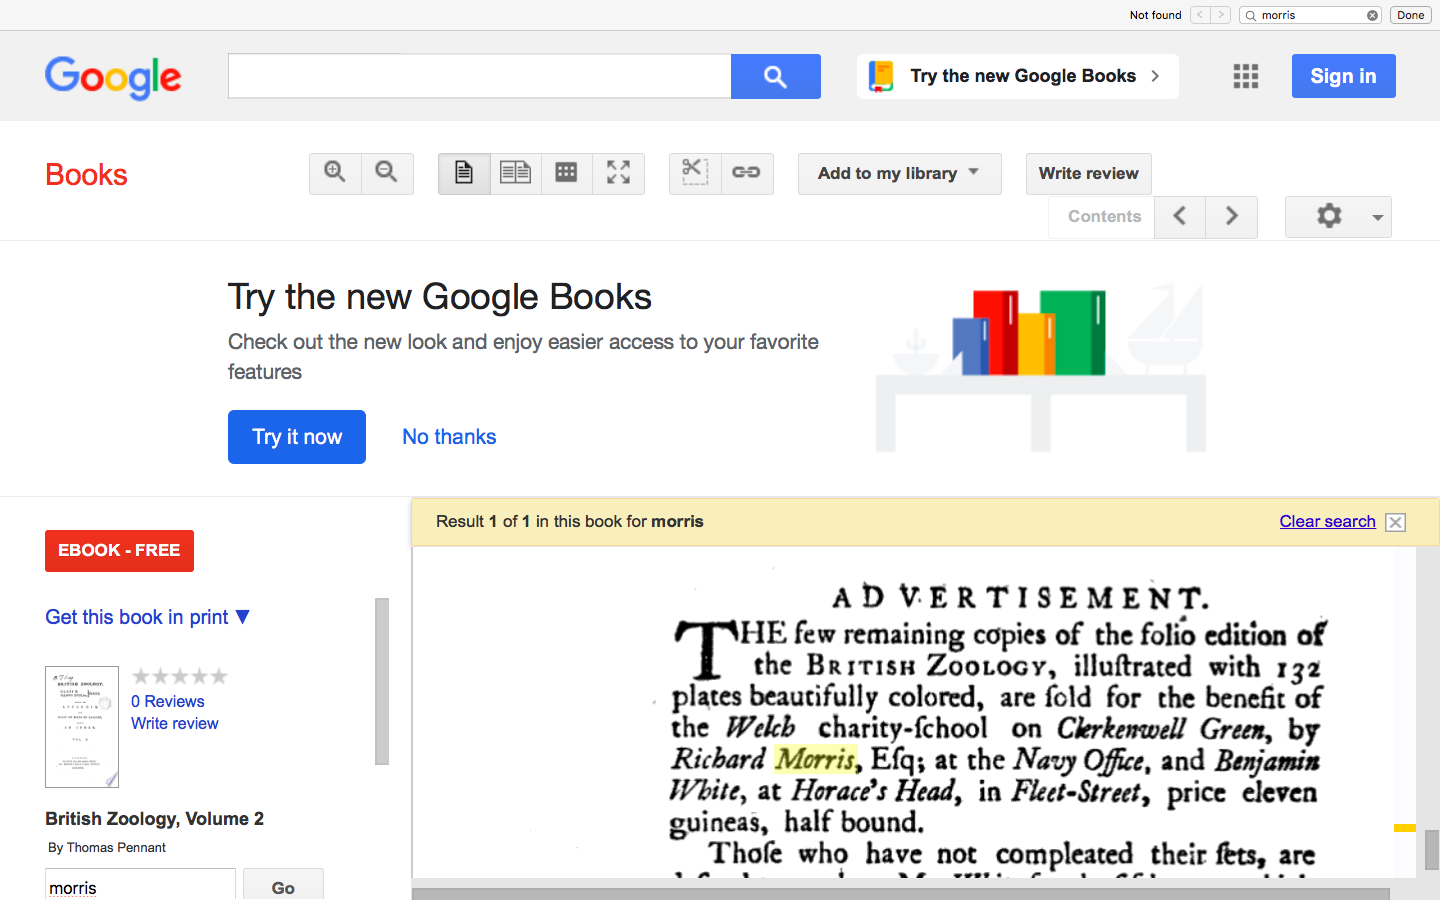This screenshot has height=900, width=1440.
Task: Click the British Zoology book cover thumbnail
Action: (82, 726)
